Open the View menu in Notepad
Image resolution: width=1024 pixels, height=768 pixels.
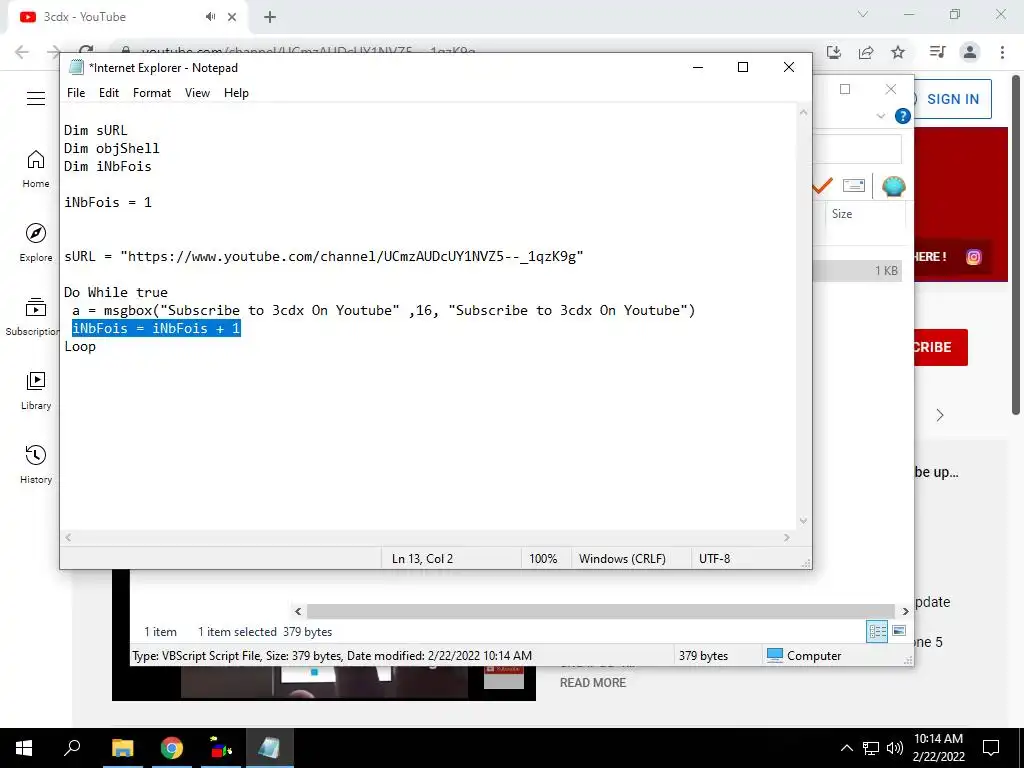point(197,93)
